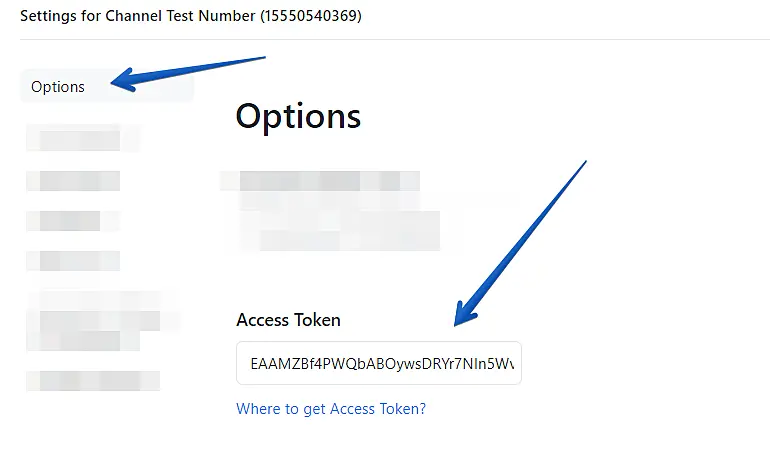
Task: Click the large Options page heading
Action: (298, 116)
